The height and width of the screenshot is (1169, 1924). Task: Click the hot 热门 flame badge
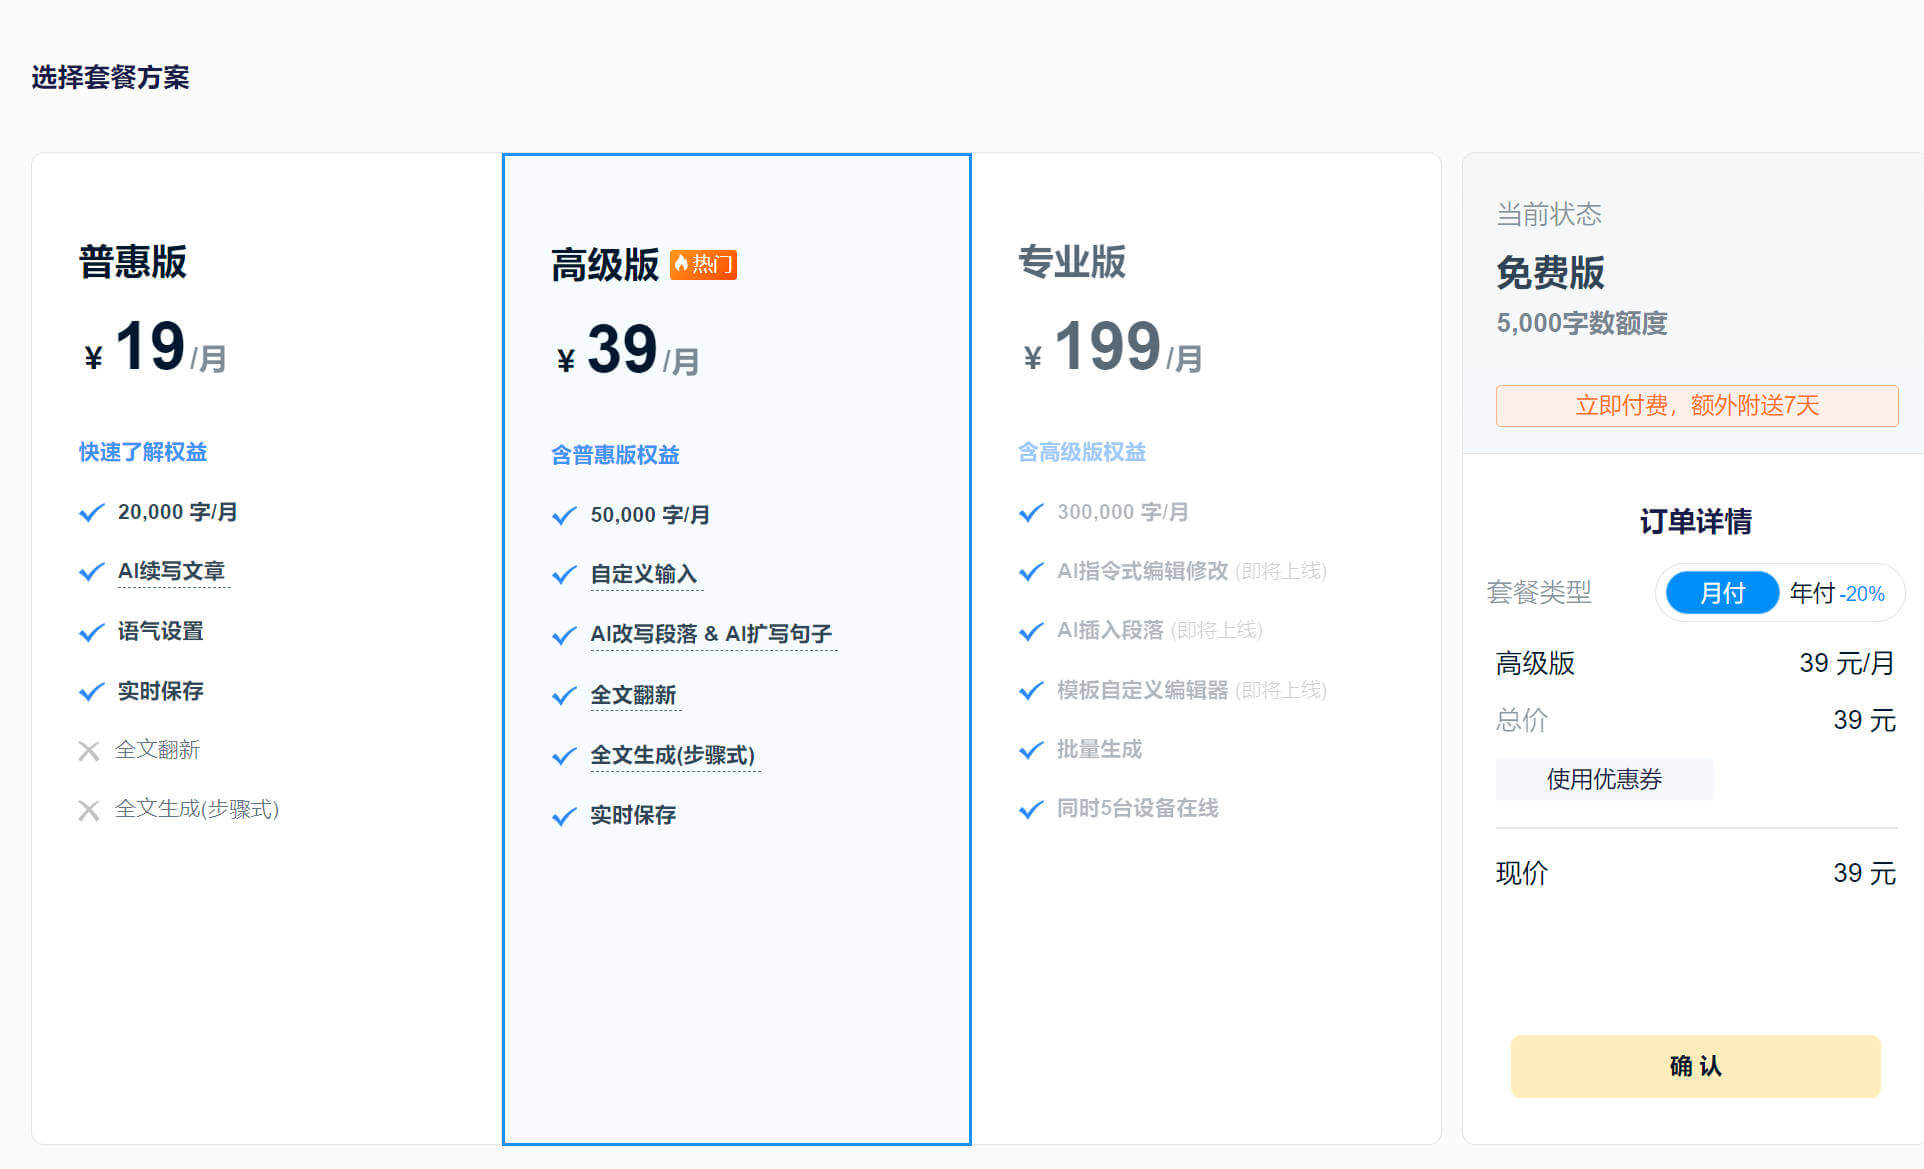(703, 264)
